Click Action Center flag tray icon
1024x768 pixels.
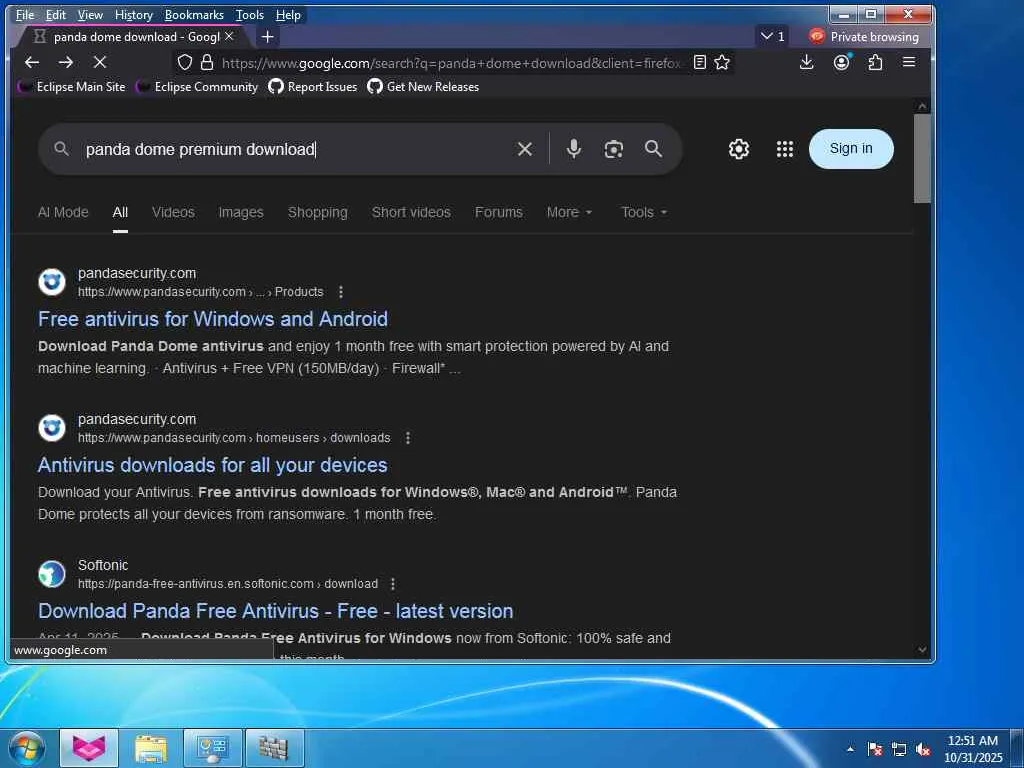(874, 749)
